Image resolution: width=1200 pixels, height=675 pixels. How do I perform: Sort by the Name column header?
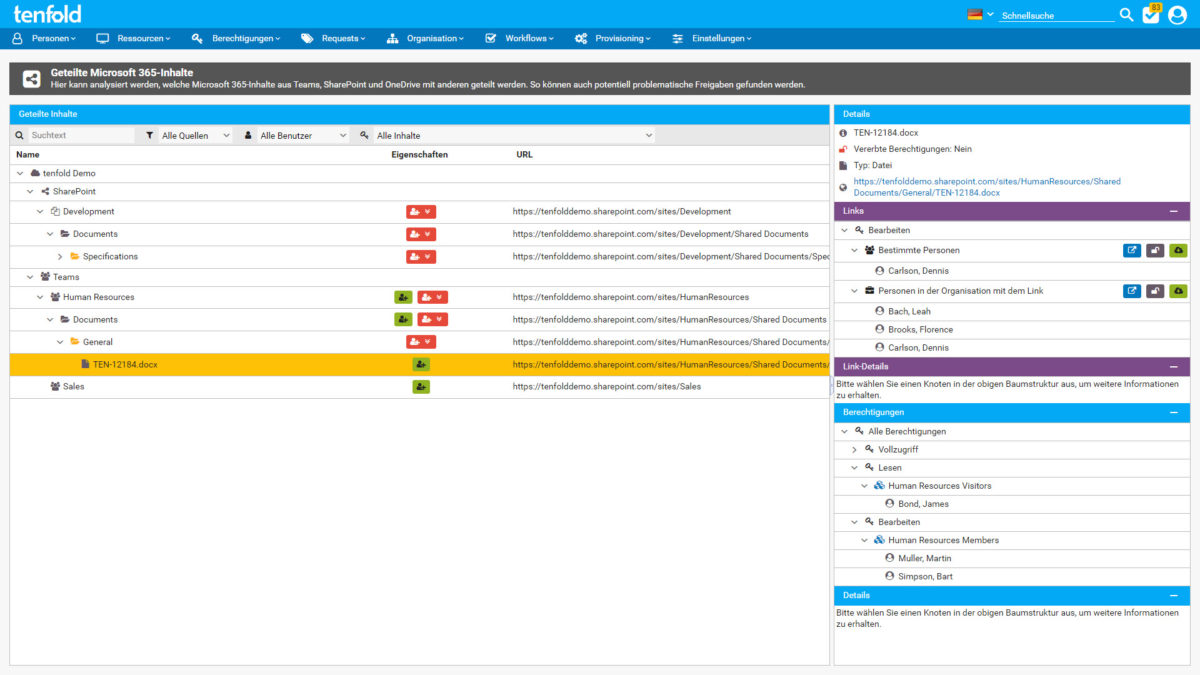click(28, 155)
